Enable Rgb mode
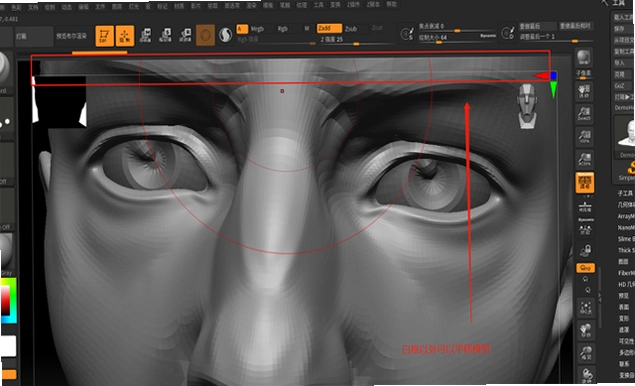Viewport: 635px width, 386px height. [x=282, y=29]
